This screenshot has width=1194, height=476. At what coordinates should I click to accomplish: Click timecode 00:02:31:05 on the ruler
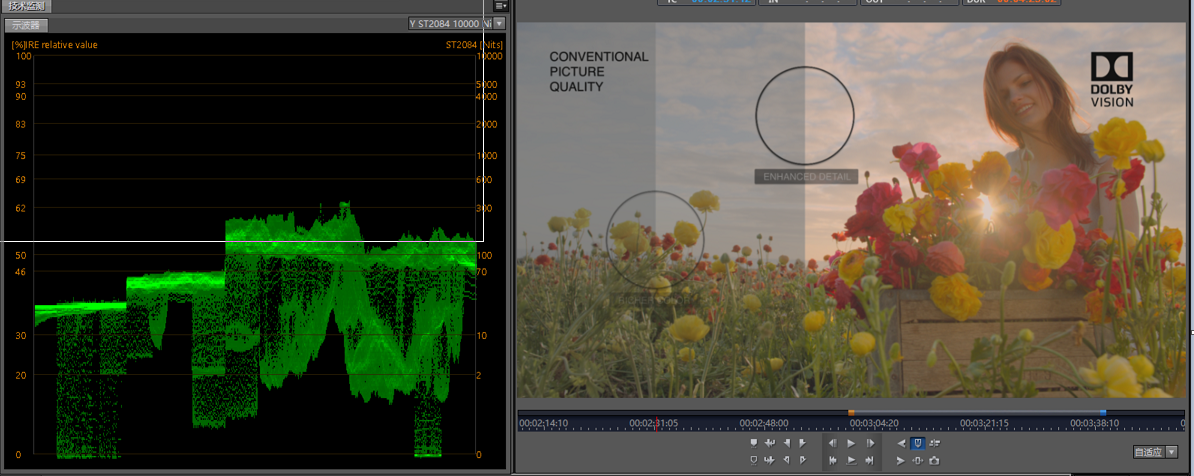[653, 423]
